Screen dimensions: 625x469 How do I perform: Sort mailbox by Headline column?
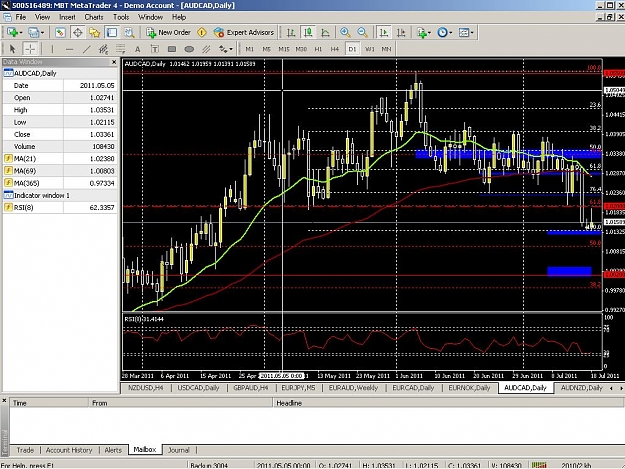coord(448,403)
